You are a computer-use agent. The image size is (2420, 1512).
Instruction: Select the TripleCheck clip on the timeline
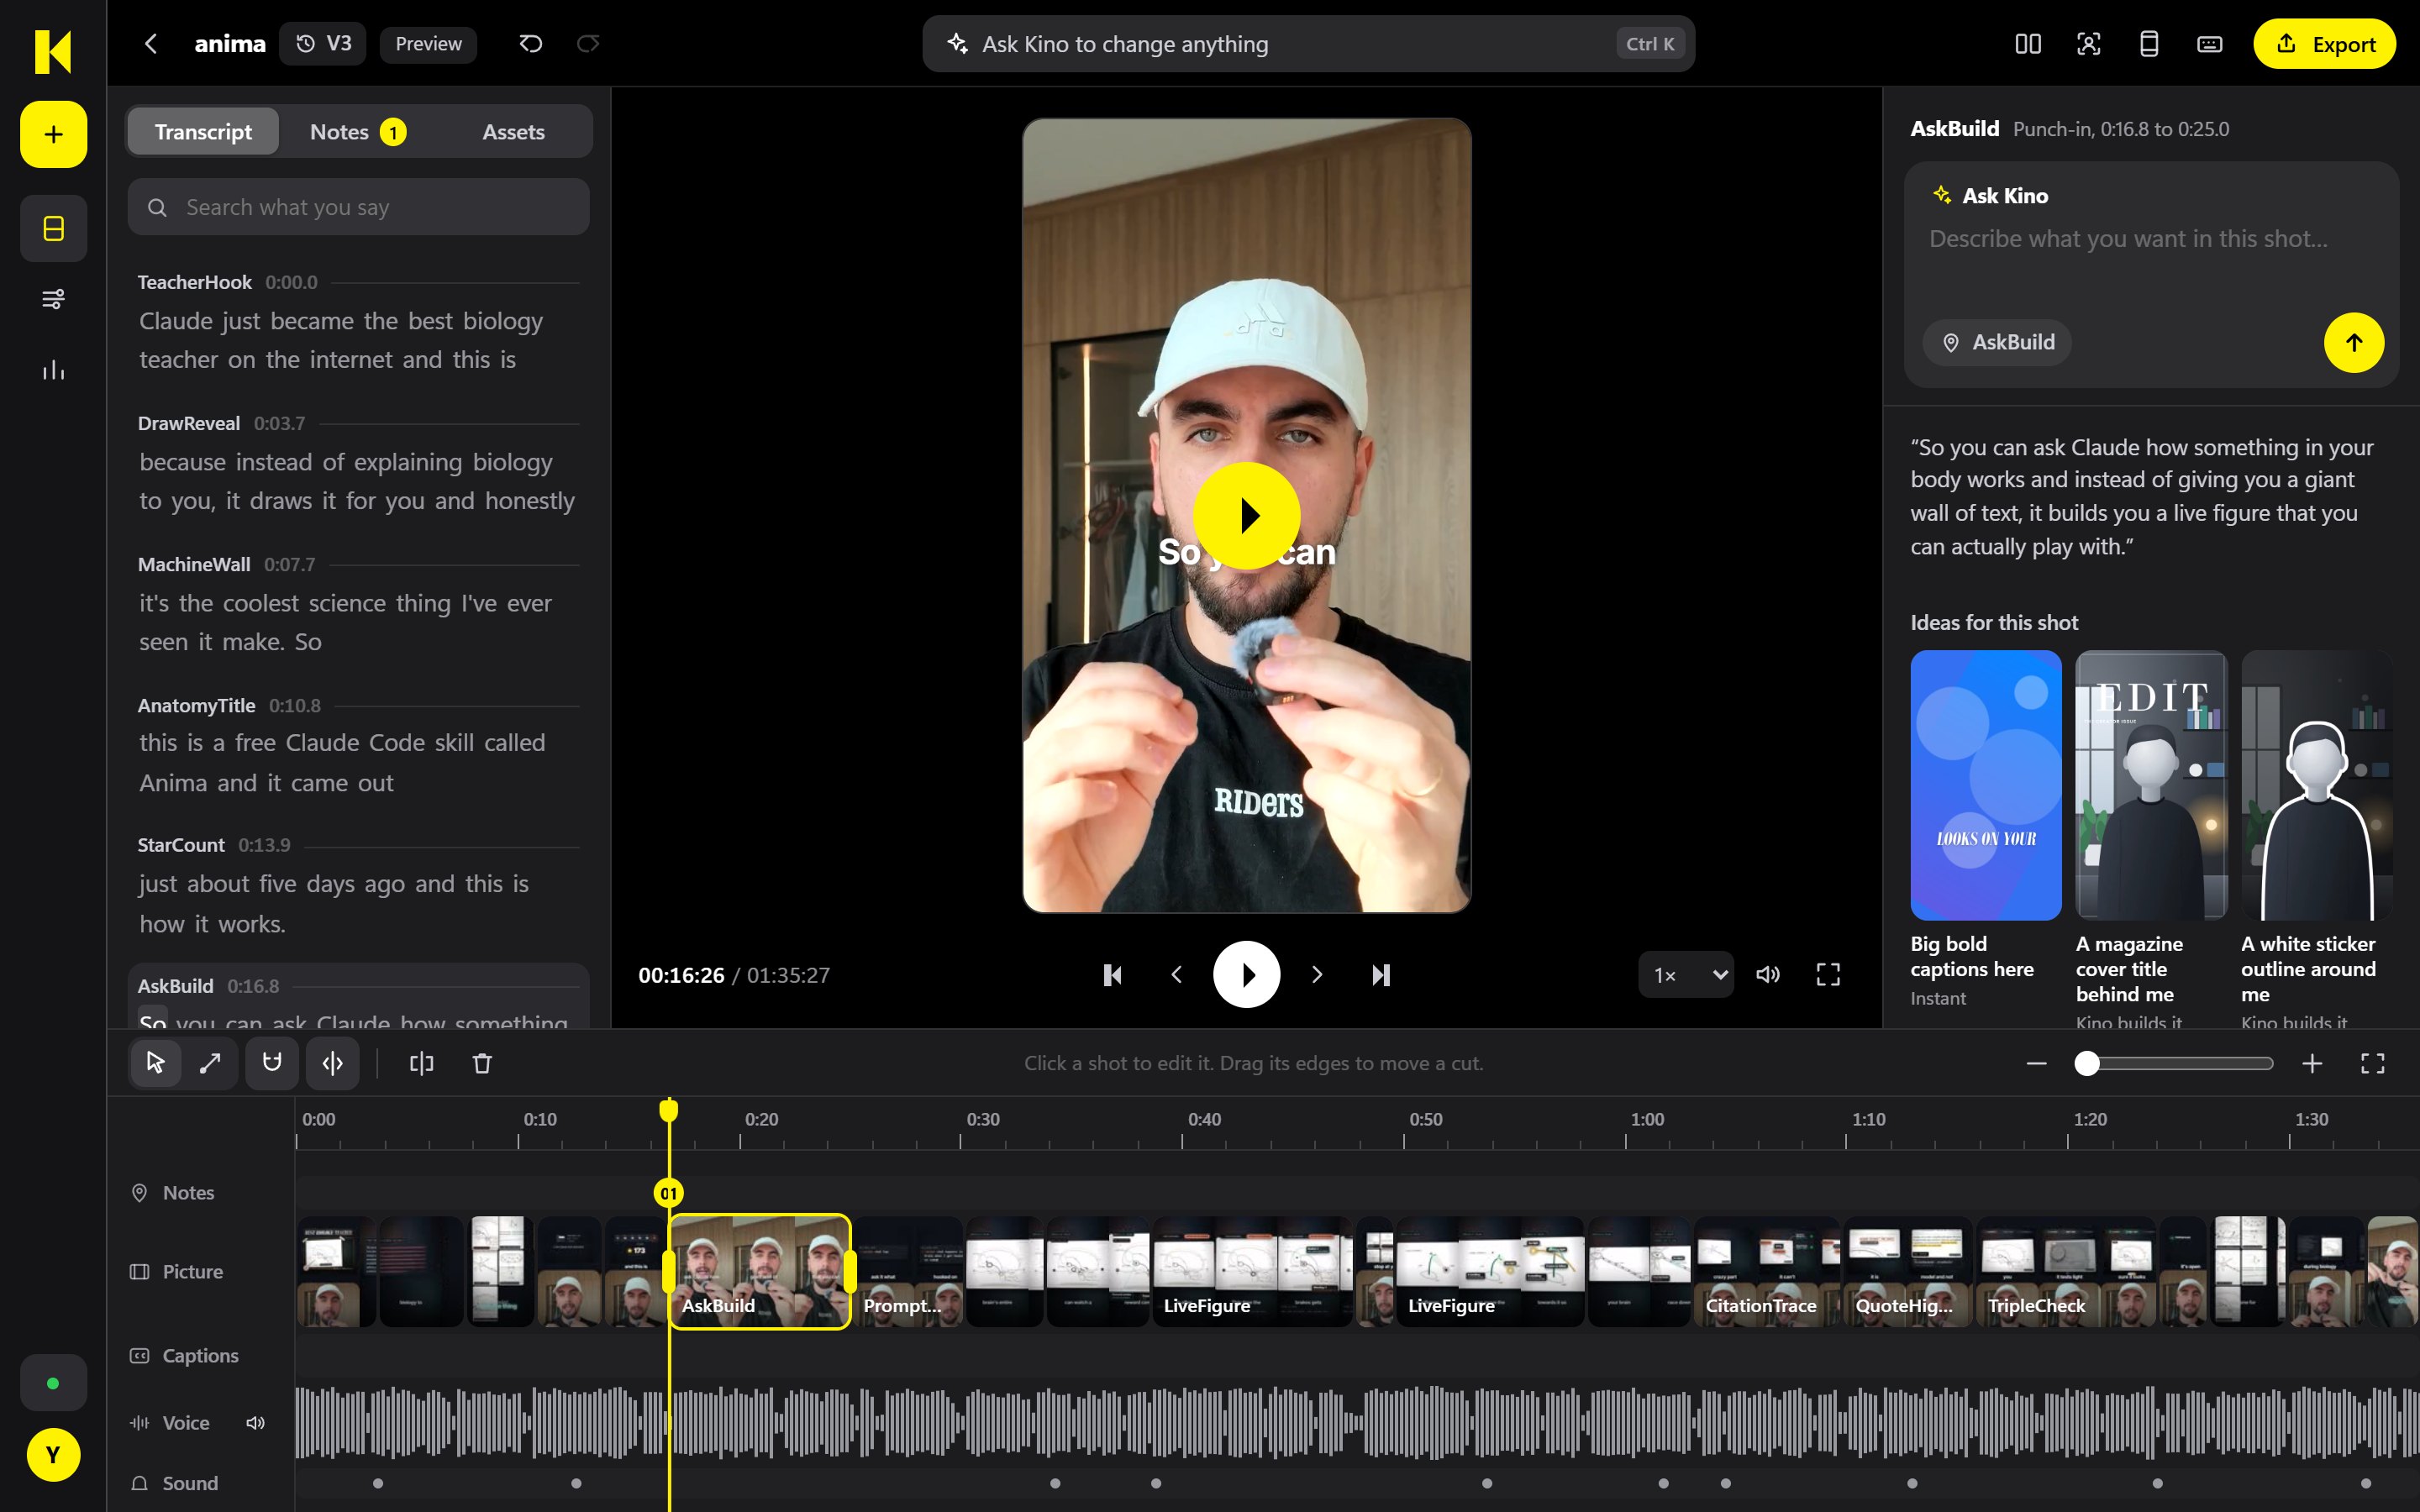point(2065,1272)
